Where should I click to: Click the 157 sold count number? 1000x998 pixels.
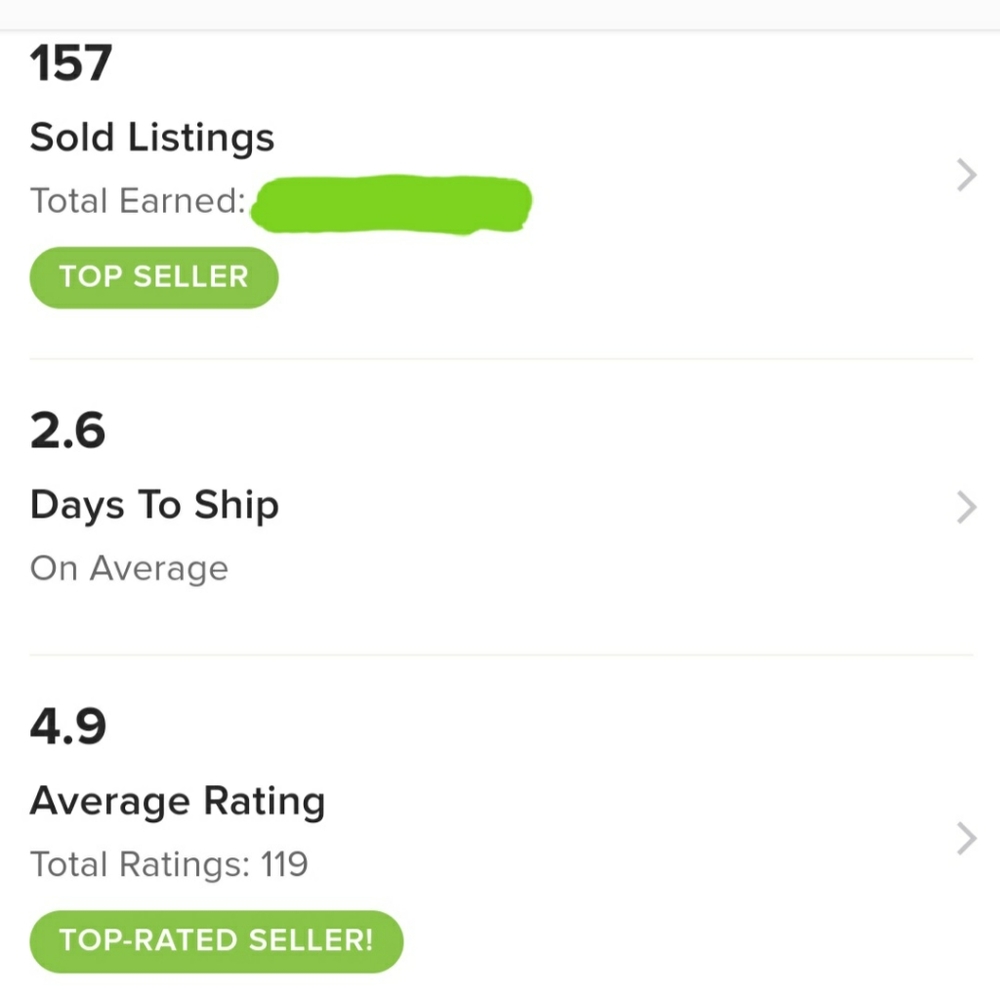(x=70, y=65)
